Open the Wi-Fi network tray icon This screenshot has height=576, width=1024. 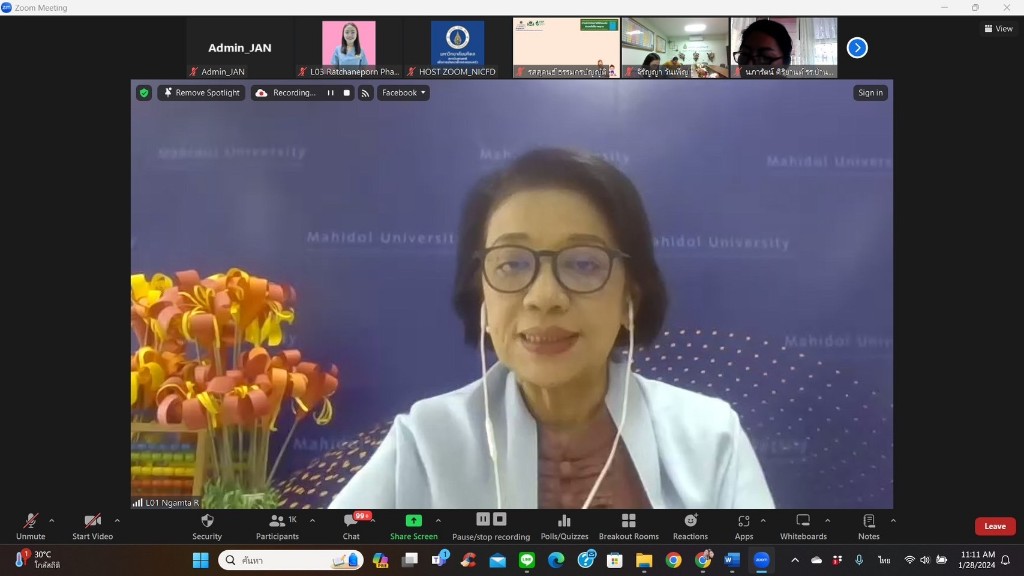909,560
